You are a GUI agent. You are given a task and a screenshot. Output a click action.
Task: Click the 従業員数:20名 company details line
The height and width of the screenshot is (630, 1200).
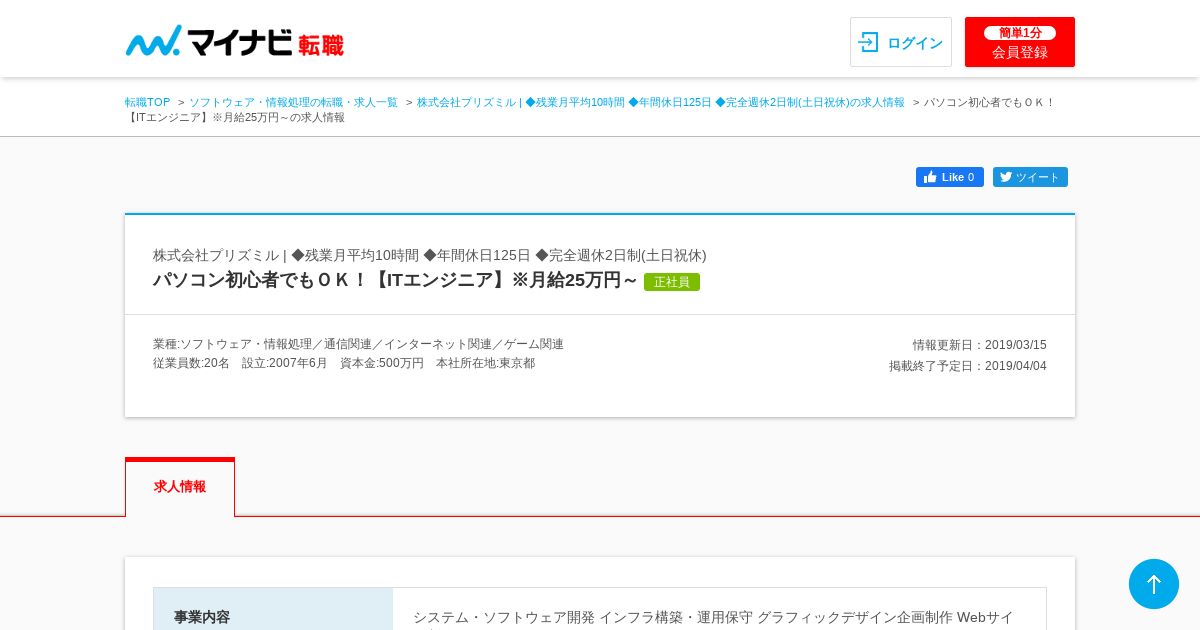pos(344,363)
